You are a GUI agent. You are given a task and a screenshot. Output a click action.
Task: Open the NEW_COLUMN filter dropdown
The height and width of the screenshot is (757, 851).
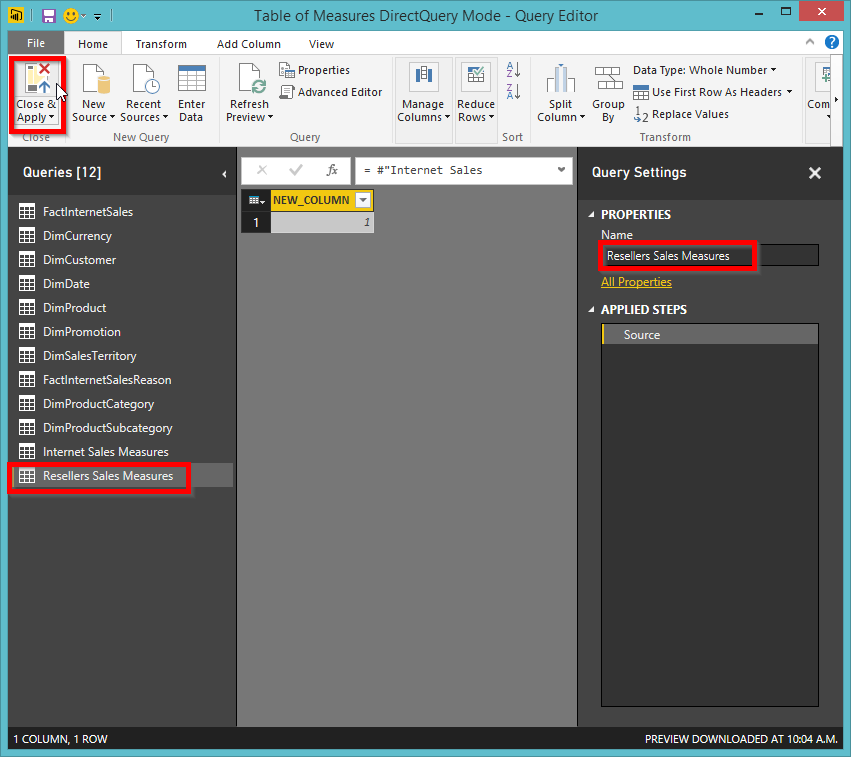pyautogui.click(x=363, y=200)
